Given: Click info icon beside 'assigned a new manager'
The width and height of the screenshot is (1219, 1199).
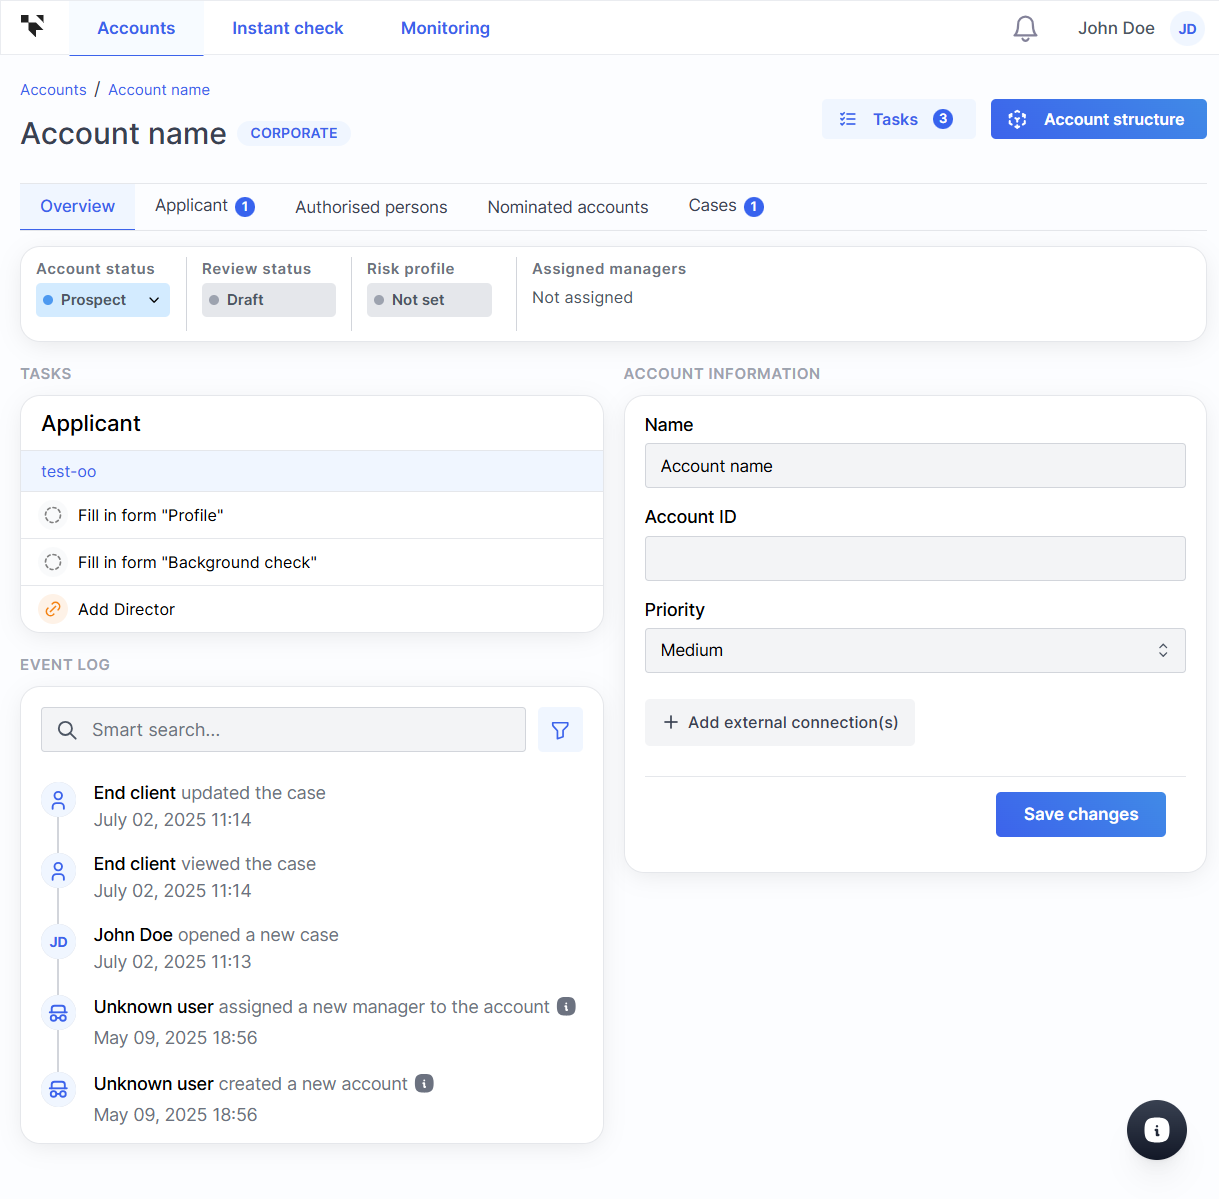Looking at the screenshot, I should (x=566, y=1006).
